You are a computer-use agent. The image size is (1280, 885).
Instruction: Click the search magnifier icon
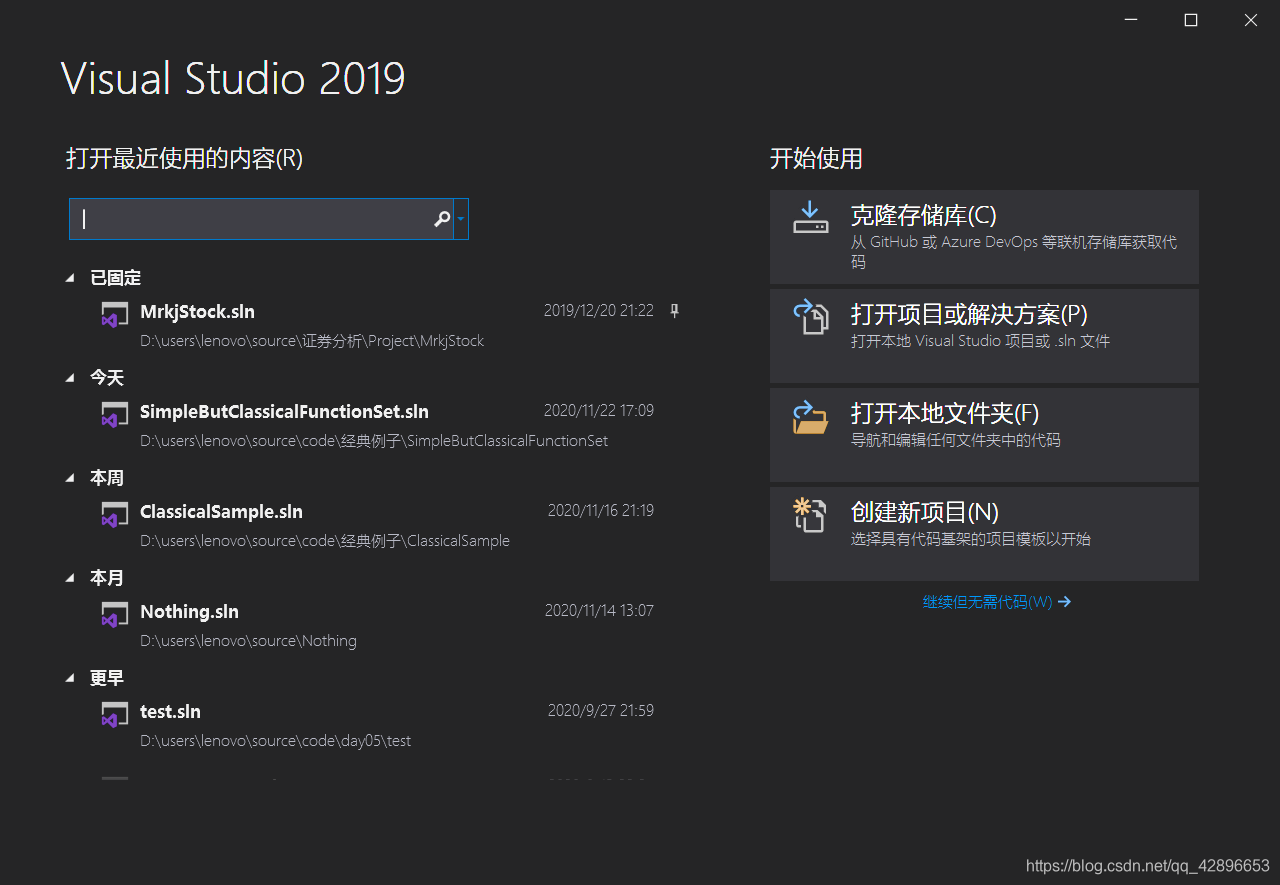click(441, 219)
